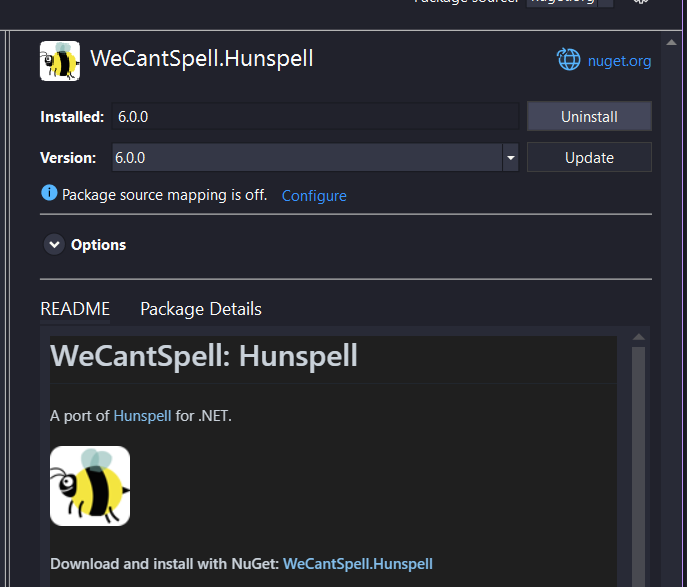Follow the Hunspell link in README

[x=142, y=416]
